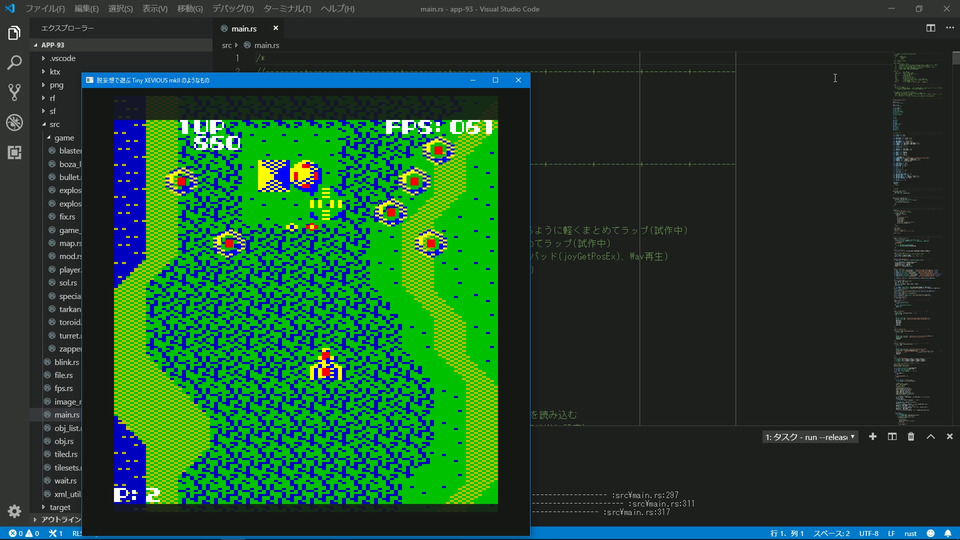Screen dimensions: 960x540
Task: Show errors and warnings in status bar
Action: [24, 533]
